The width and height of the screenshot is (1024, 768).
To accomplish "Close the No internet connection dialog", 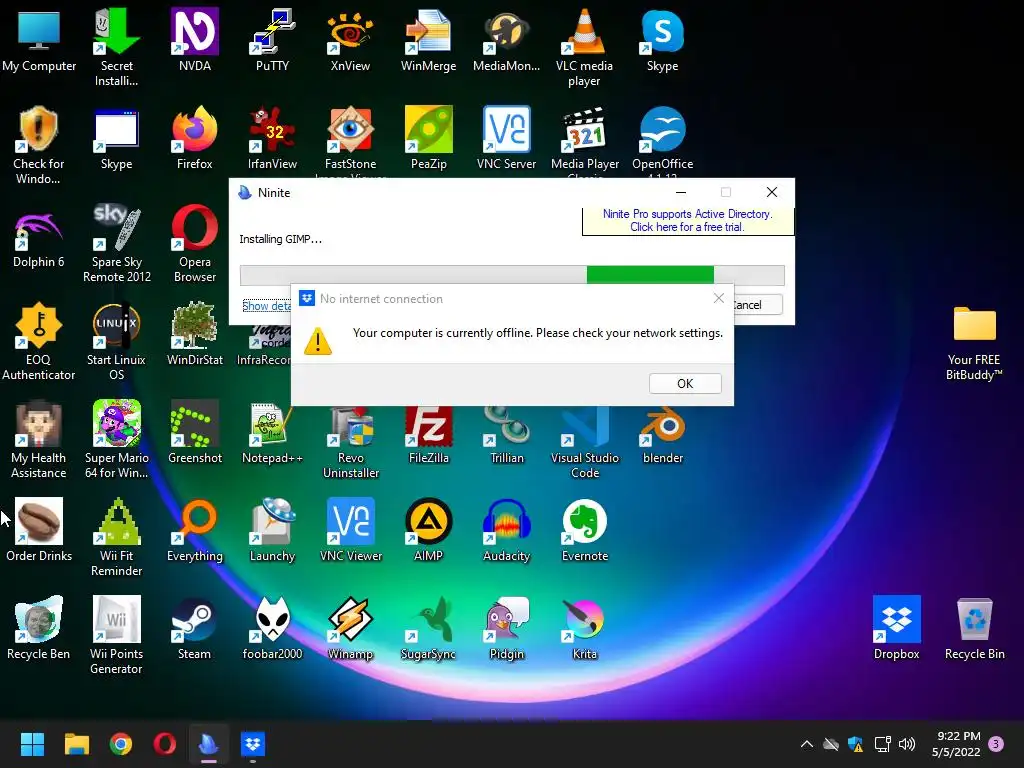I will 718,298.
